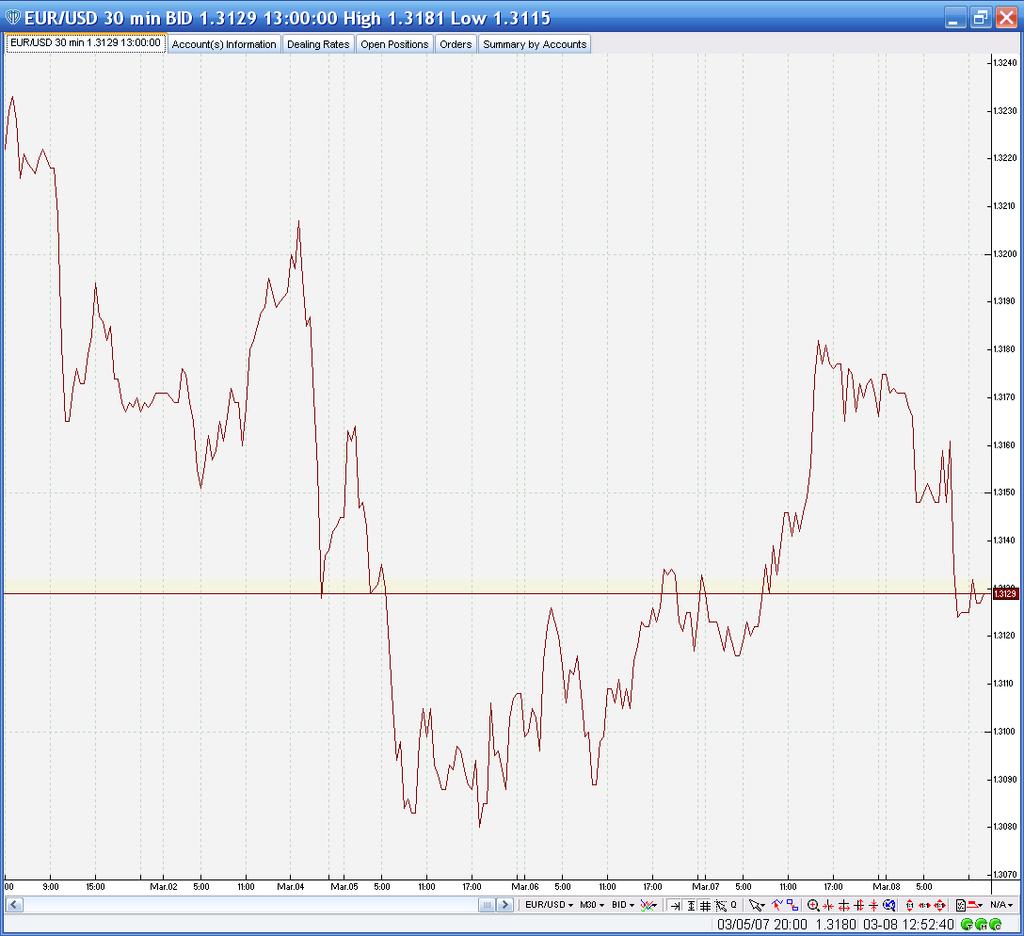Click the 03-08 12:52:40 status bar time

click(x=908, y=924)
